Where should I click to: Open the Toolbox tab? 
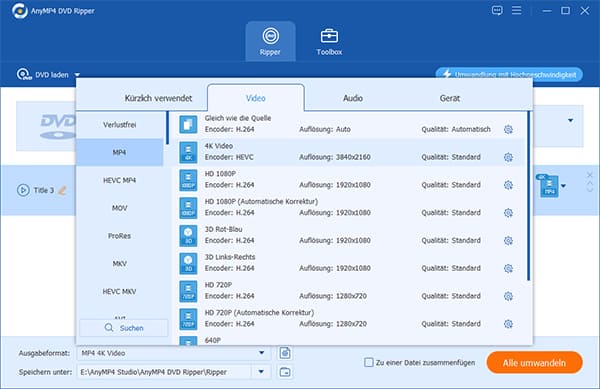coord(329,41)
